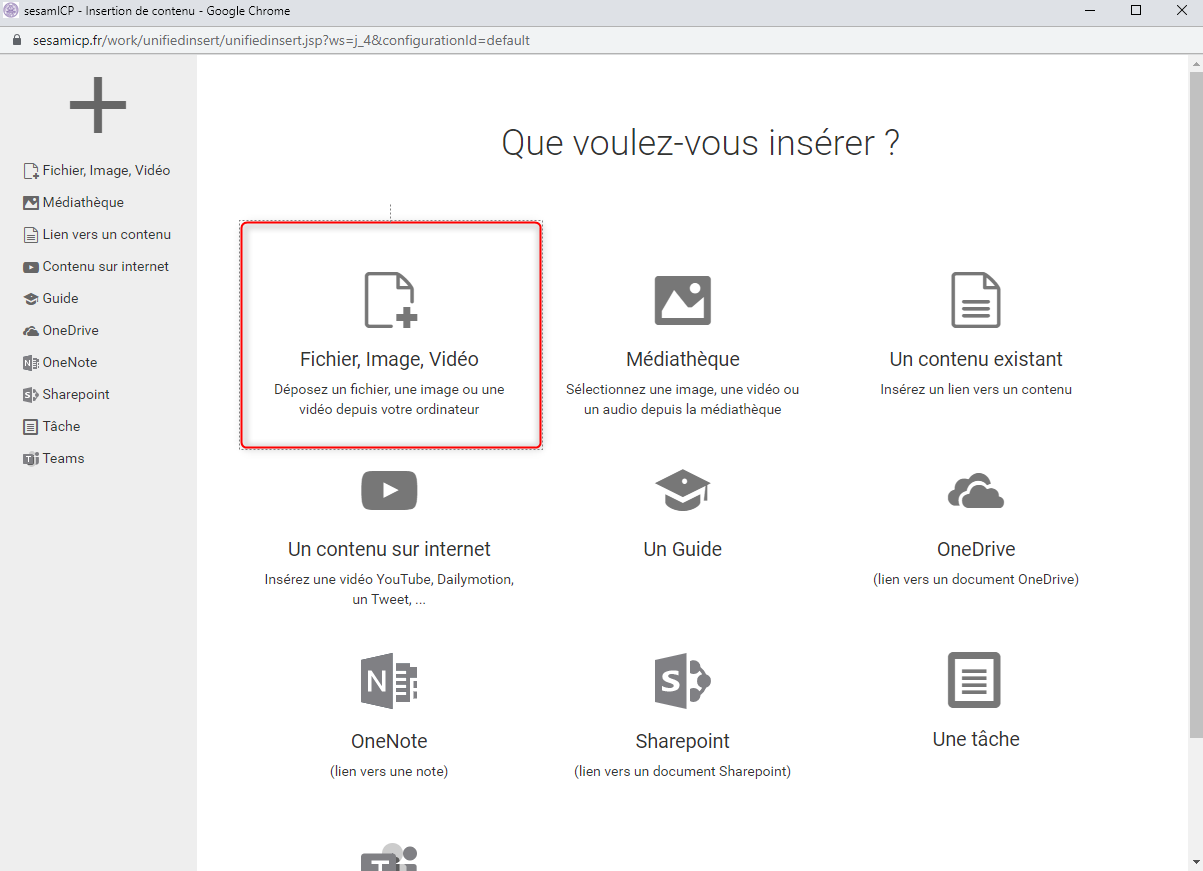Choose the graduation cap Guide icon
This screenshot has height=871, width=1203.
tap(682, 490)
